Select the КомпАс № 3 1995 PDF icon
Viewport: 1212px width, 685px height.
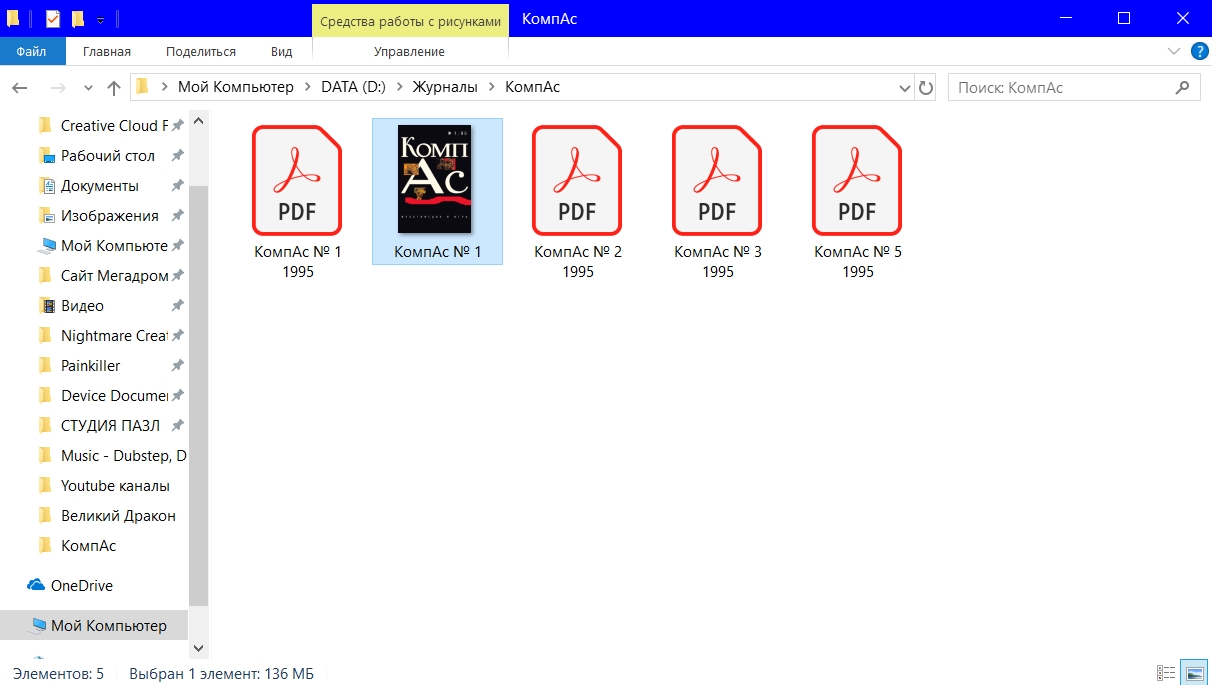(x=717, y=180)
